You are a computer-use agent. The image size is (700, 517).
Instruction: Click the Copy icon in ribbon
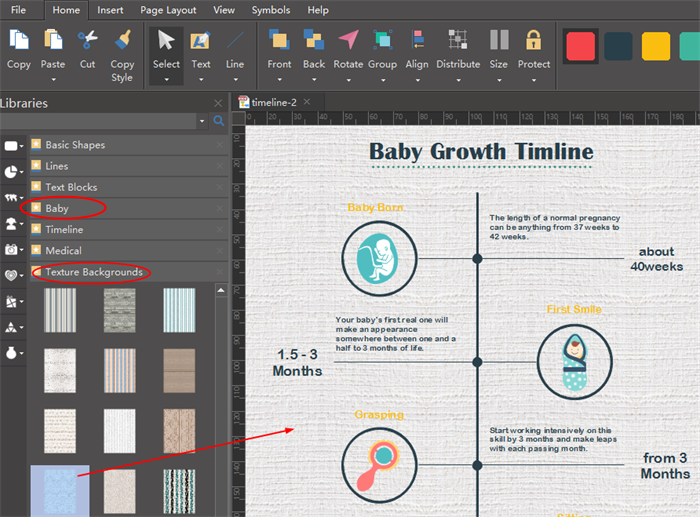[19, 41]
